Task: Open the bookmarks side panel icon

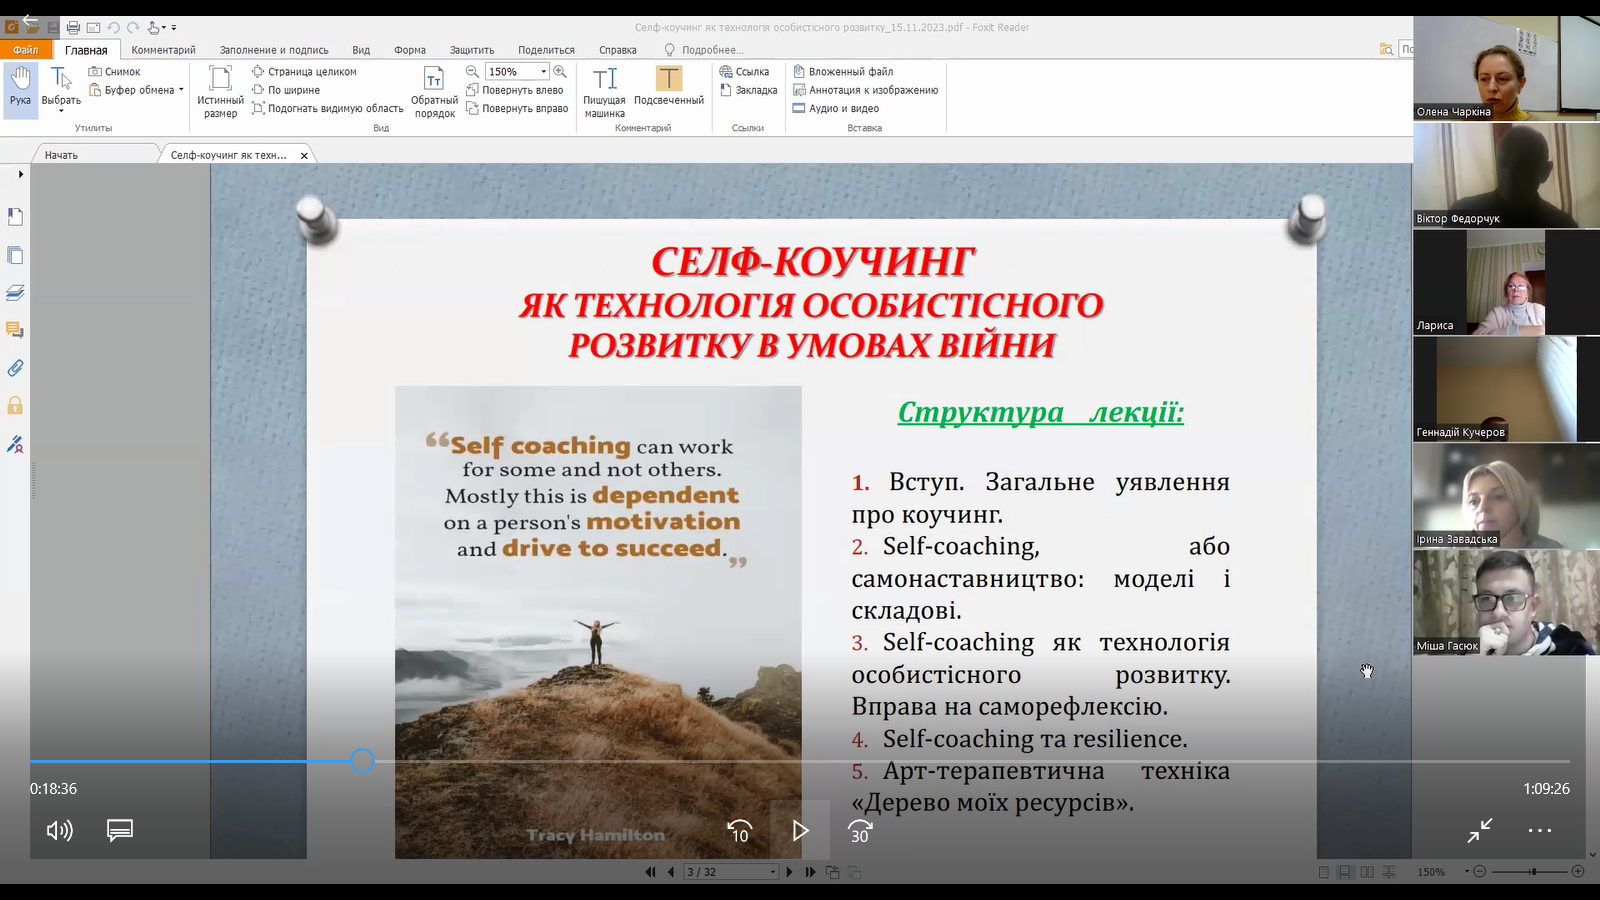Action: [15, 217]
